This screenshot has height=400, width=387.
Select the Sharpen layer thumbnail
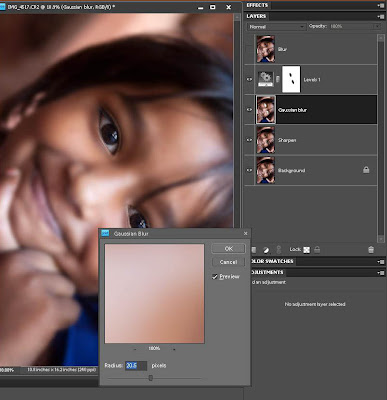266,140
